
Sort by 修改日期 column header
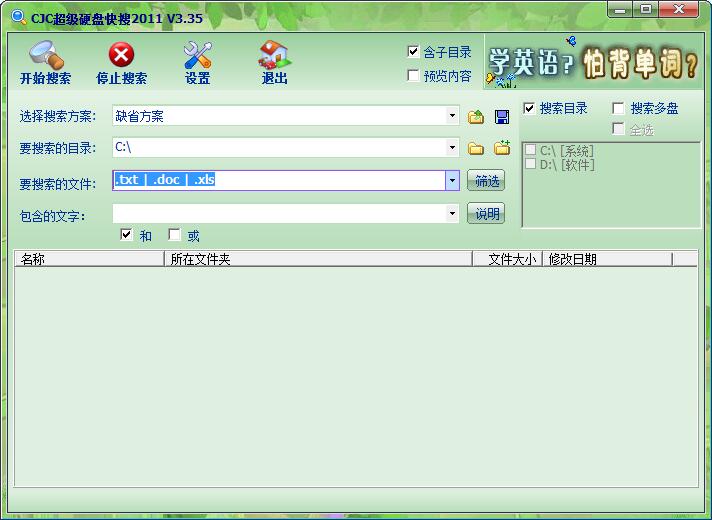(x=607, y=259)
